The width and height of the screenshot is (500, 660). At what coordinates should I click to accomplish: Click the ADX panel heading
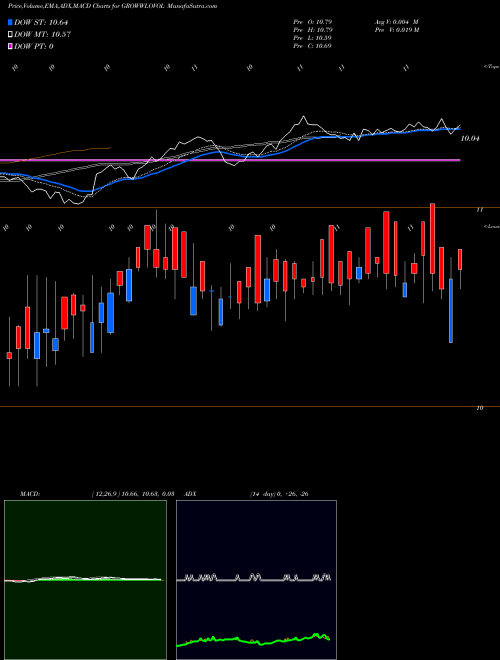coord(190,494)
